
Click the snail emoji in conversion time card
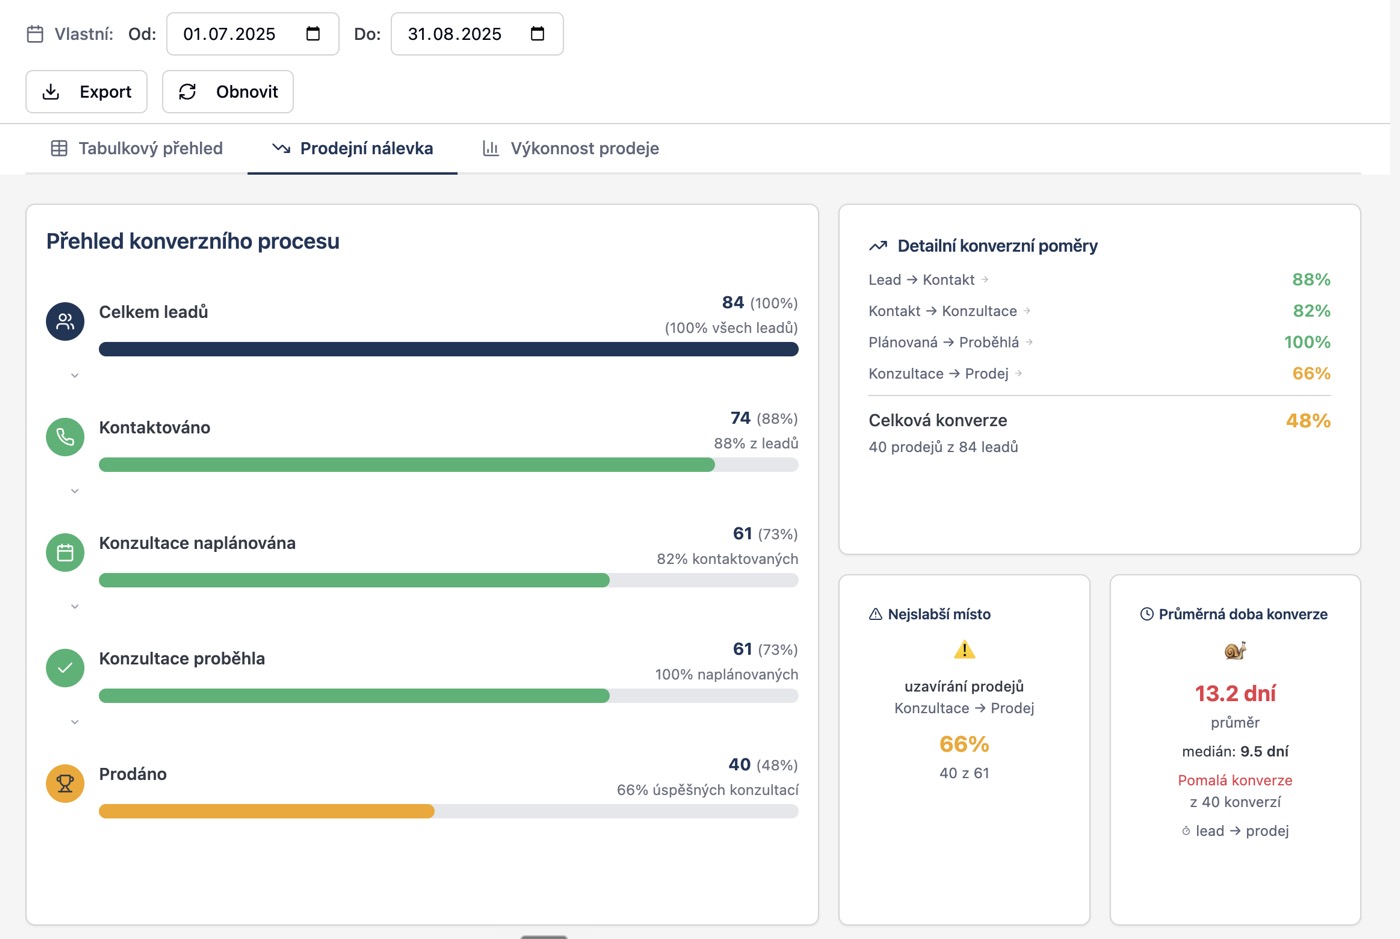1235,651
